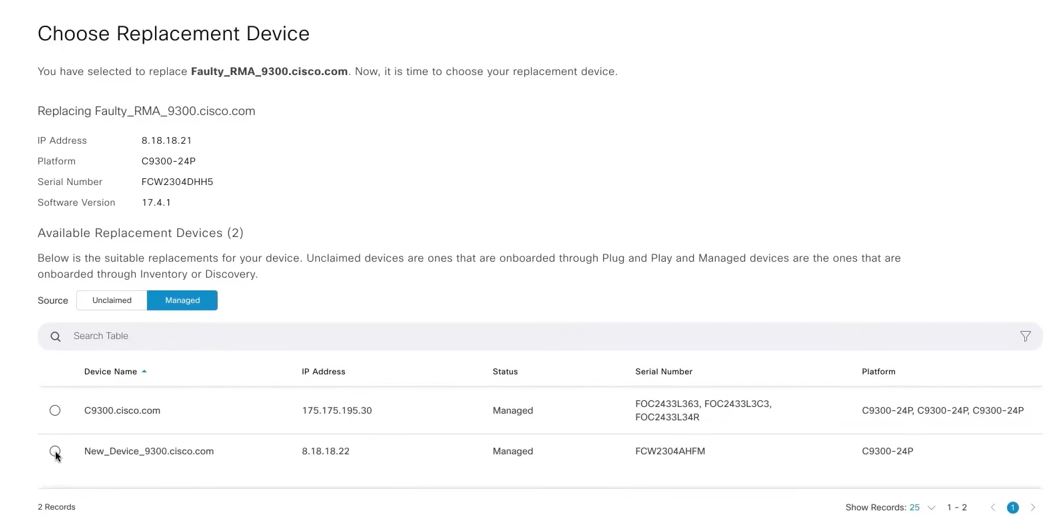Sort by Platform column header

[x=878, y=371]
